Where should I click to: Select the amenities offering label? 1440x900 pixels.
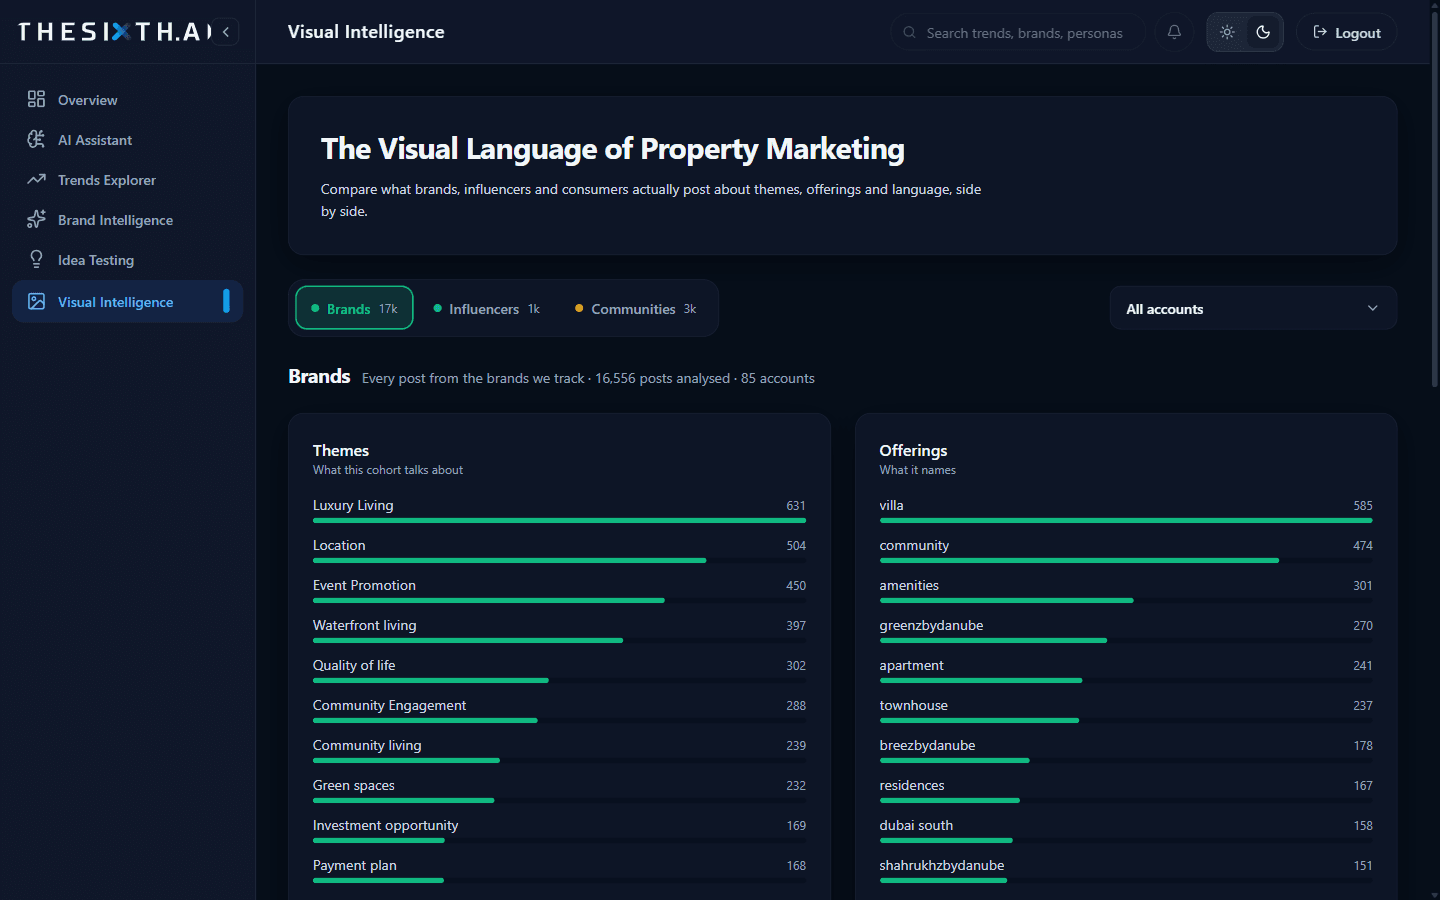click(909, 585)
